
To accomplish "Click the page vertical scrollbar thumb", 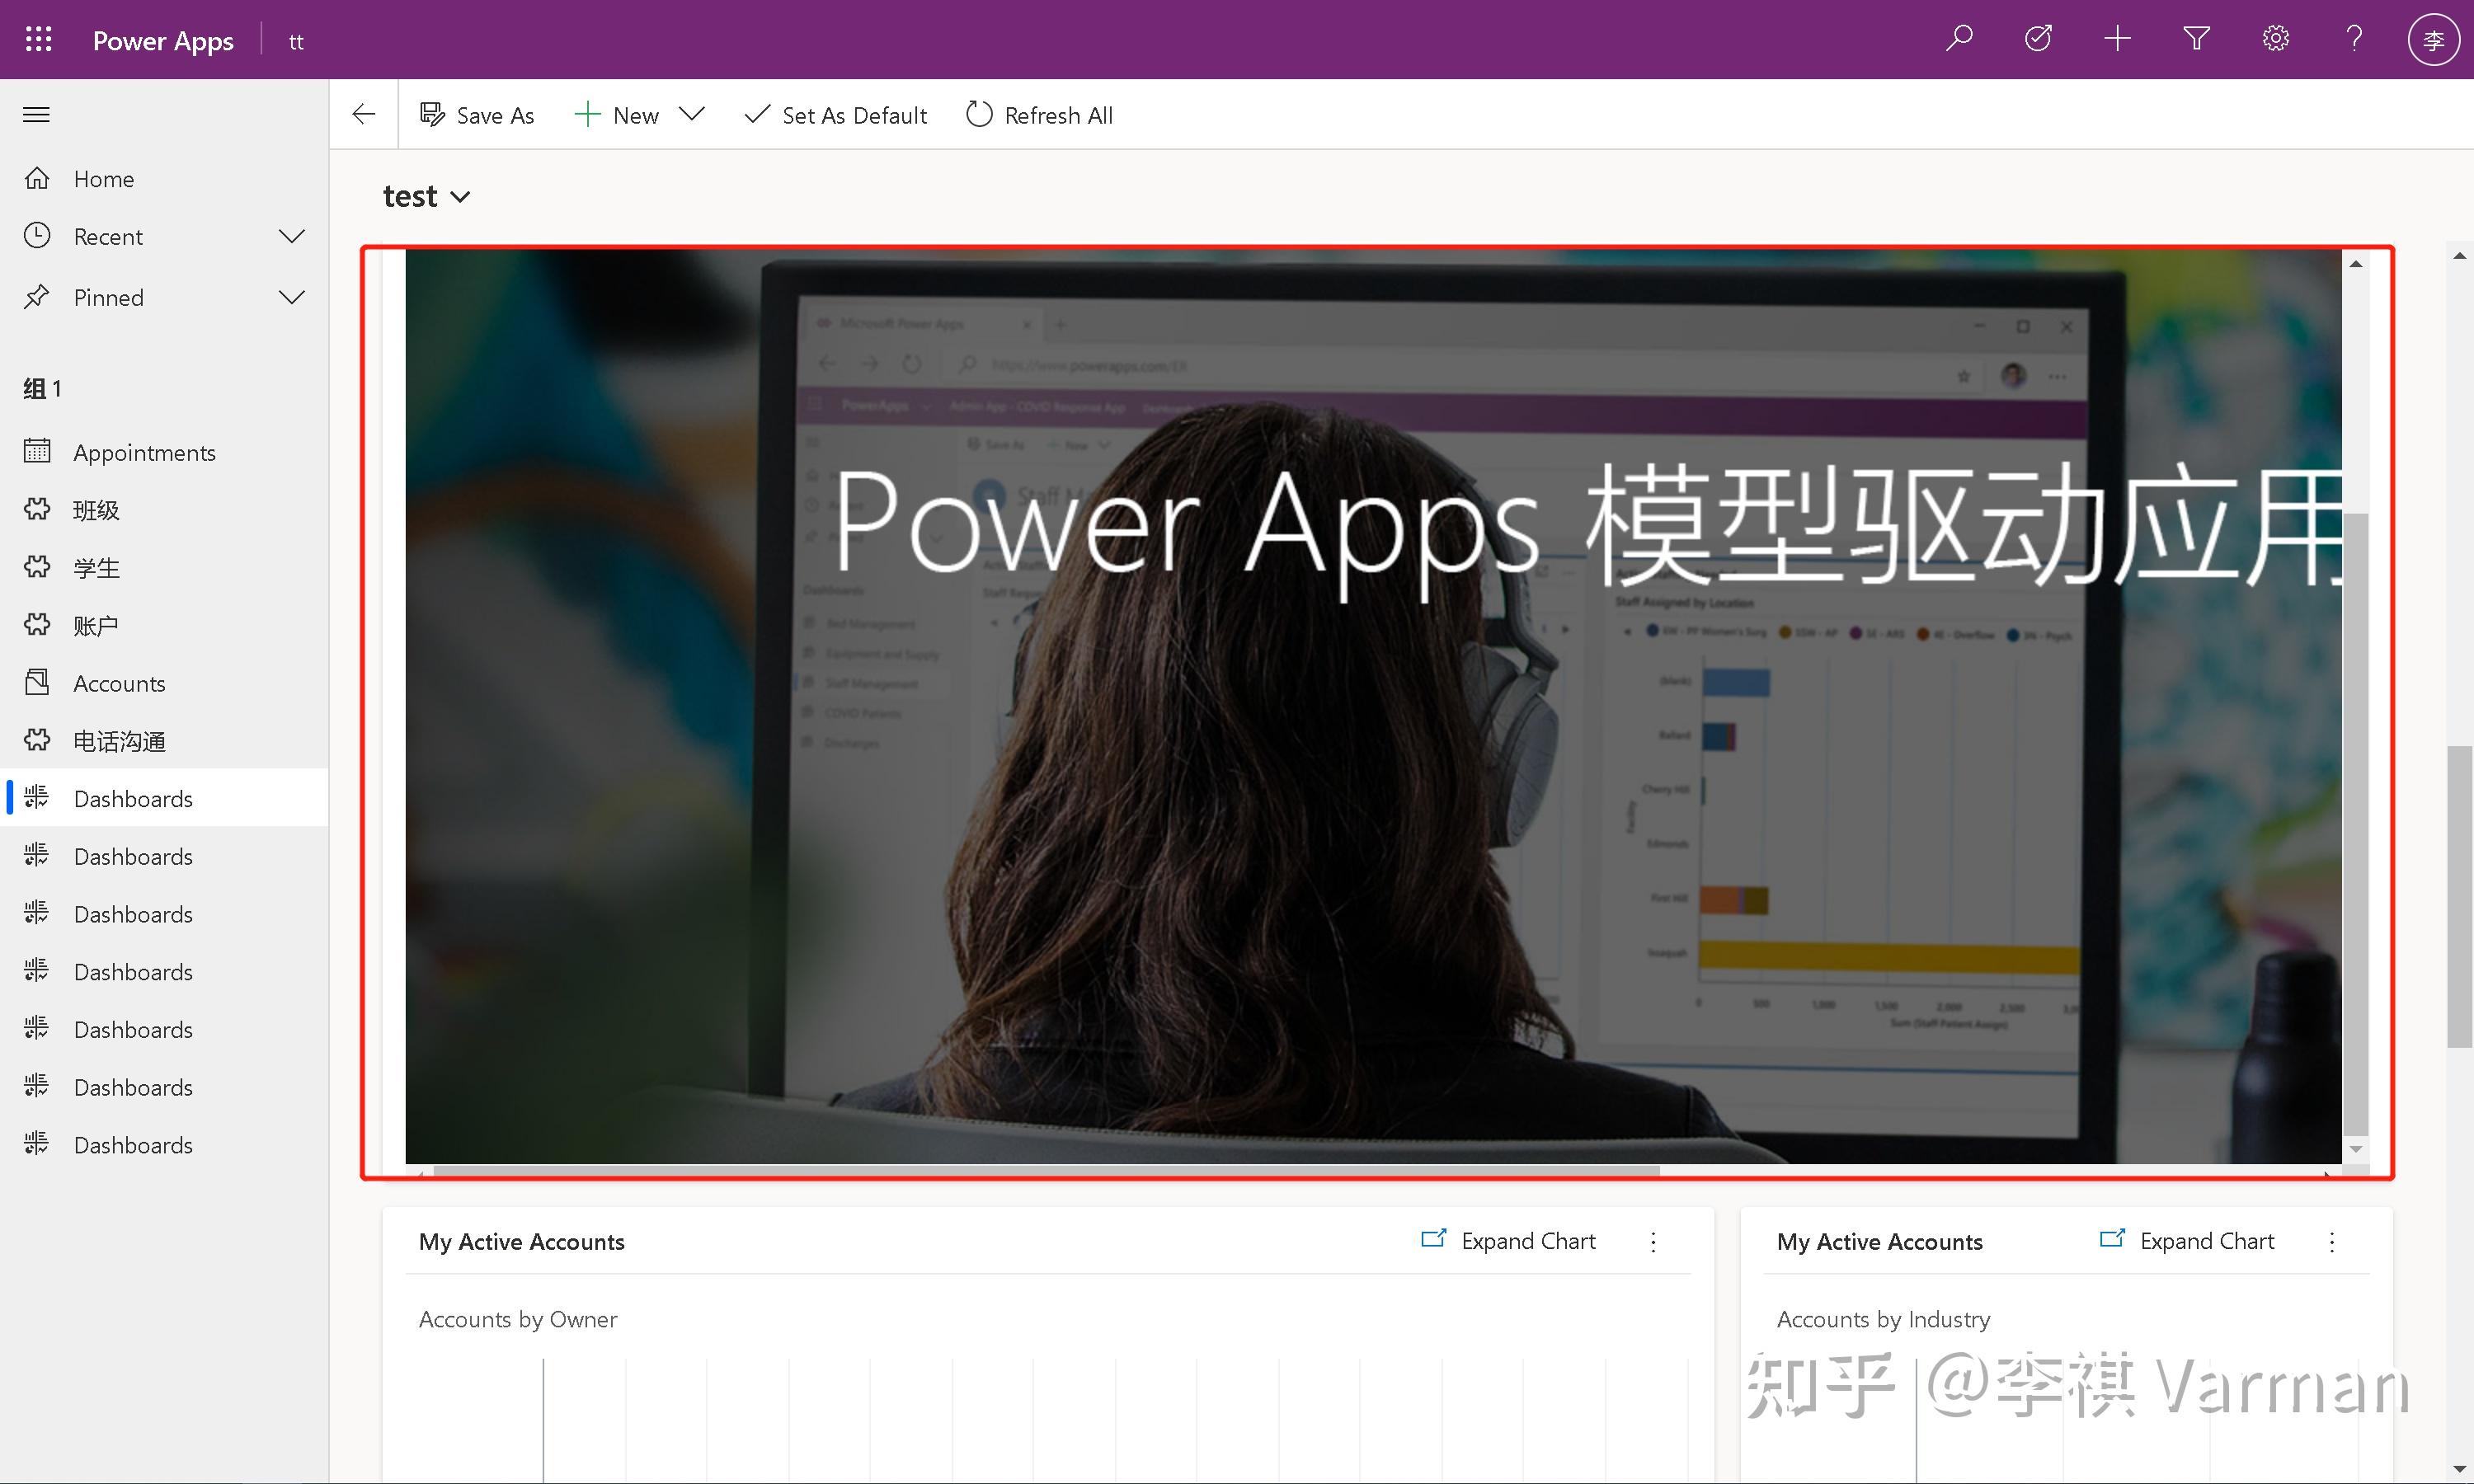I will coord(2459,895).
